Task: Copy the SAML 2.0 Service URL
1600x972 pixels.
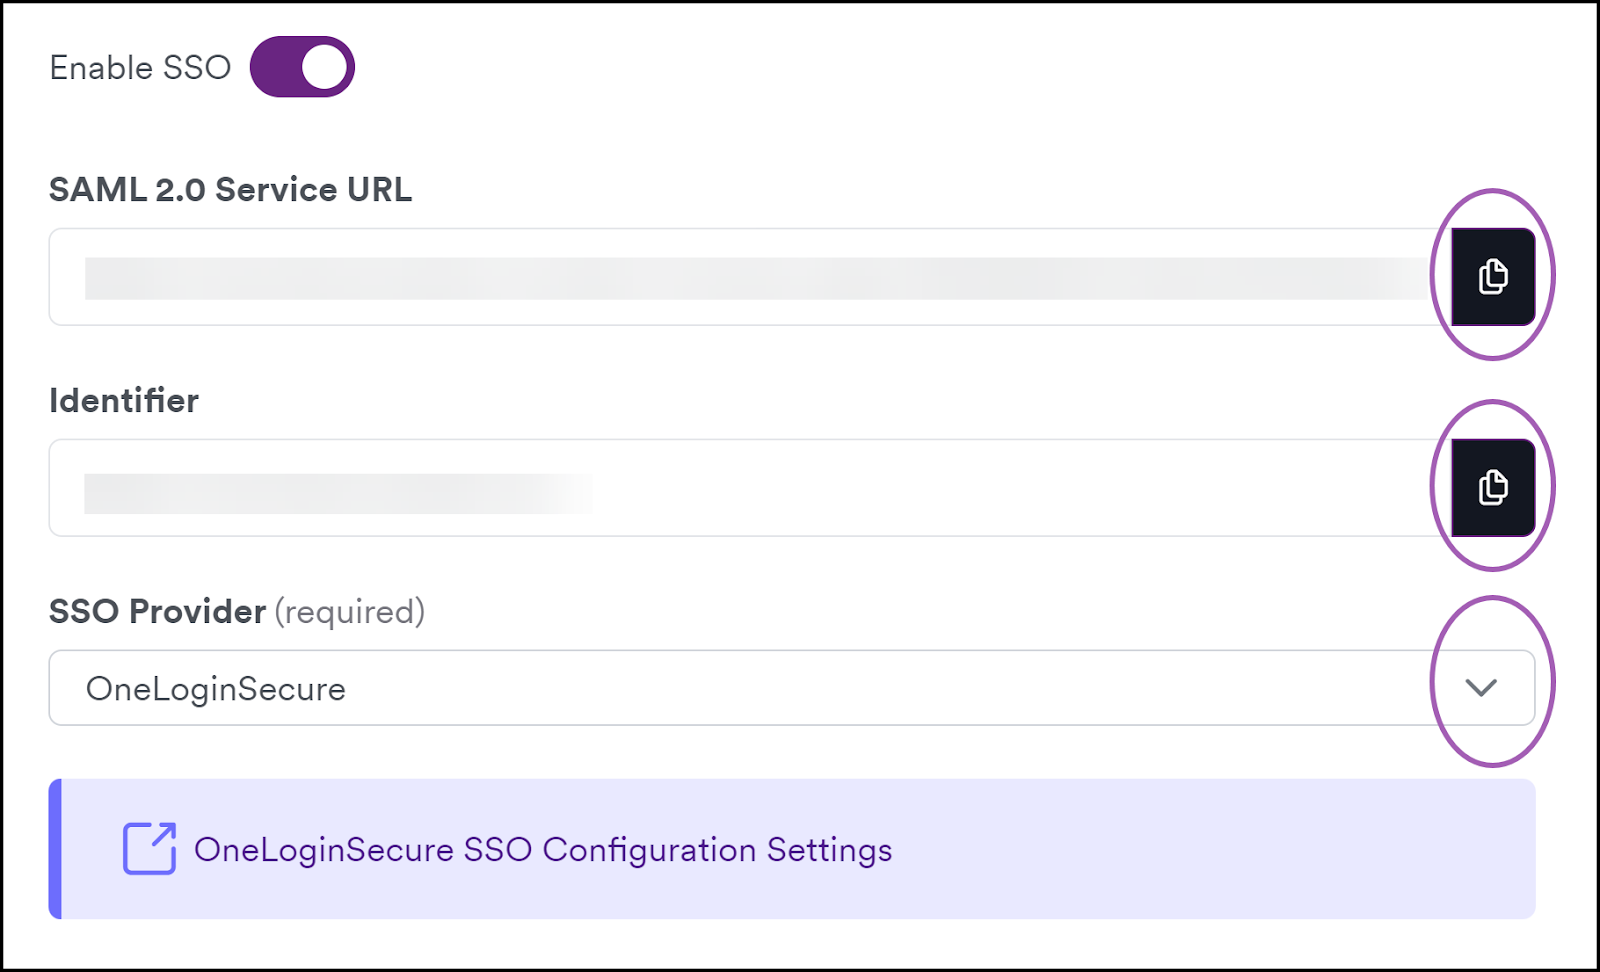Action: [x=1493, y=276]
